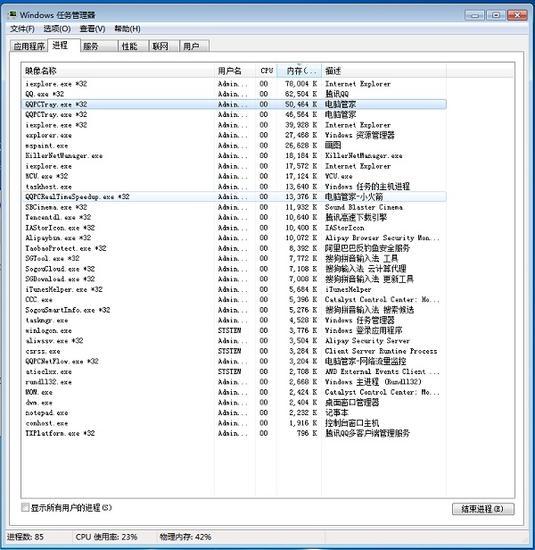The width and height of the screenshot is (535, 550).
Task: Click the 78,004 K memory value
Action: point(301,84)
